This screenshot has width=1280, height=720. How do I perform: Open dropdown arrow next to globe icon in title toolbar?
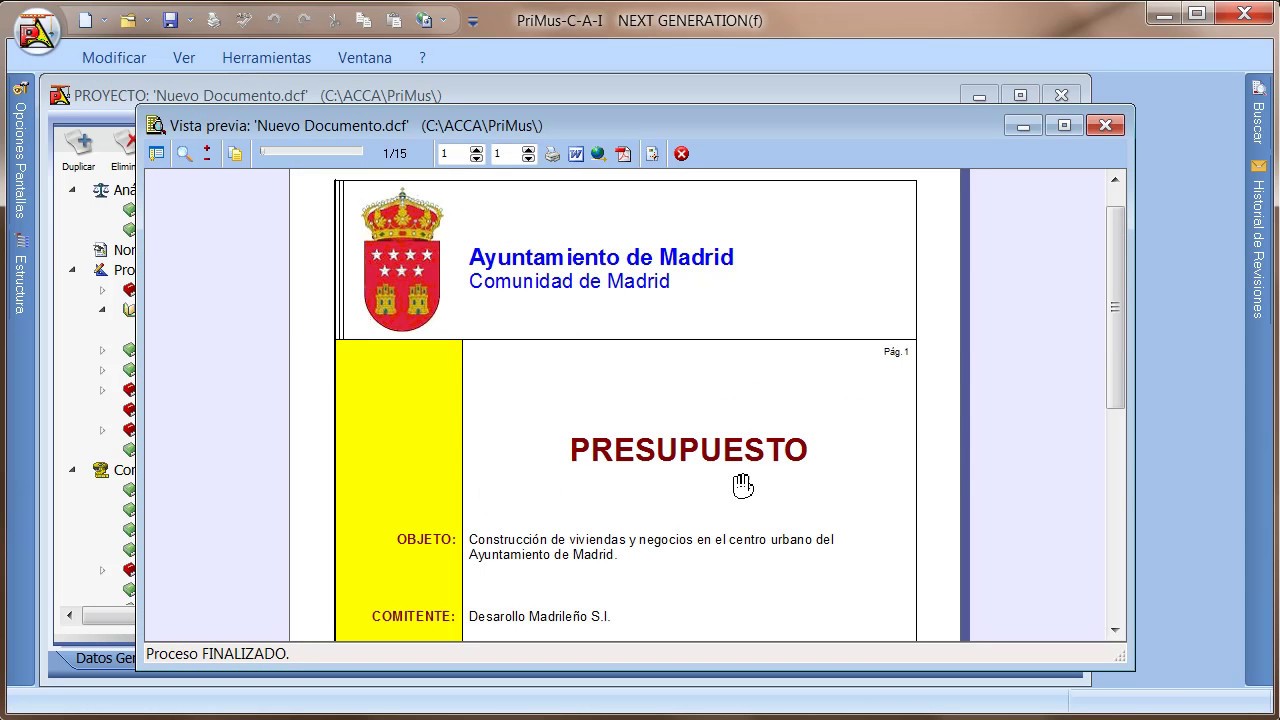pos(443,21)
